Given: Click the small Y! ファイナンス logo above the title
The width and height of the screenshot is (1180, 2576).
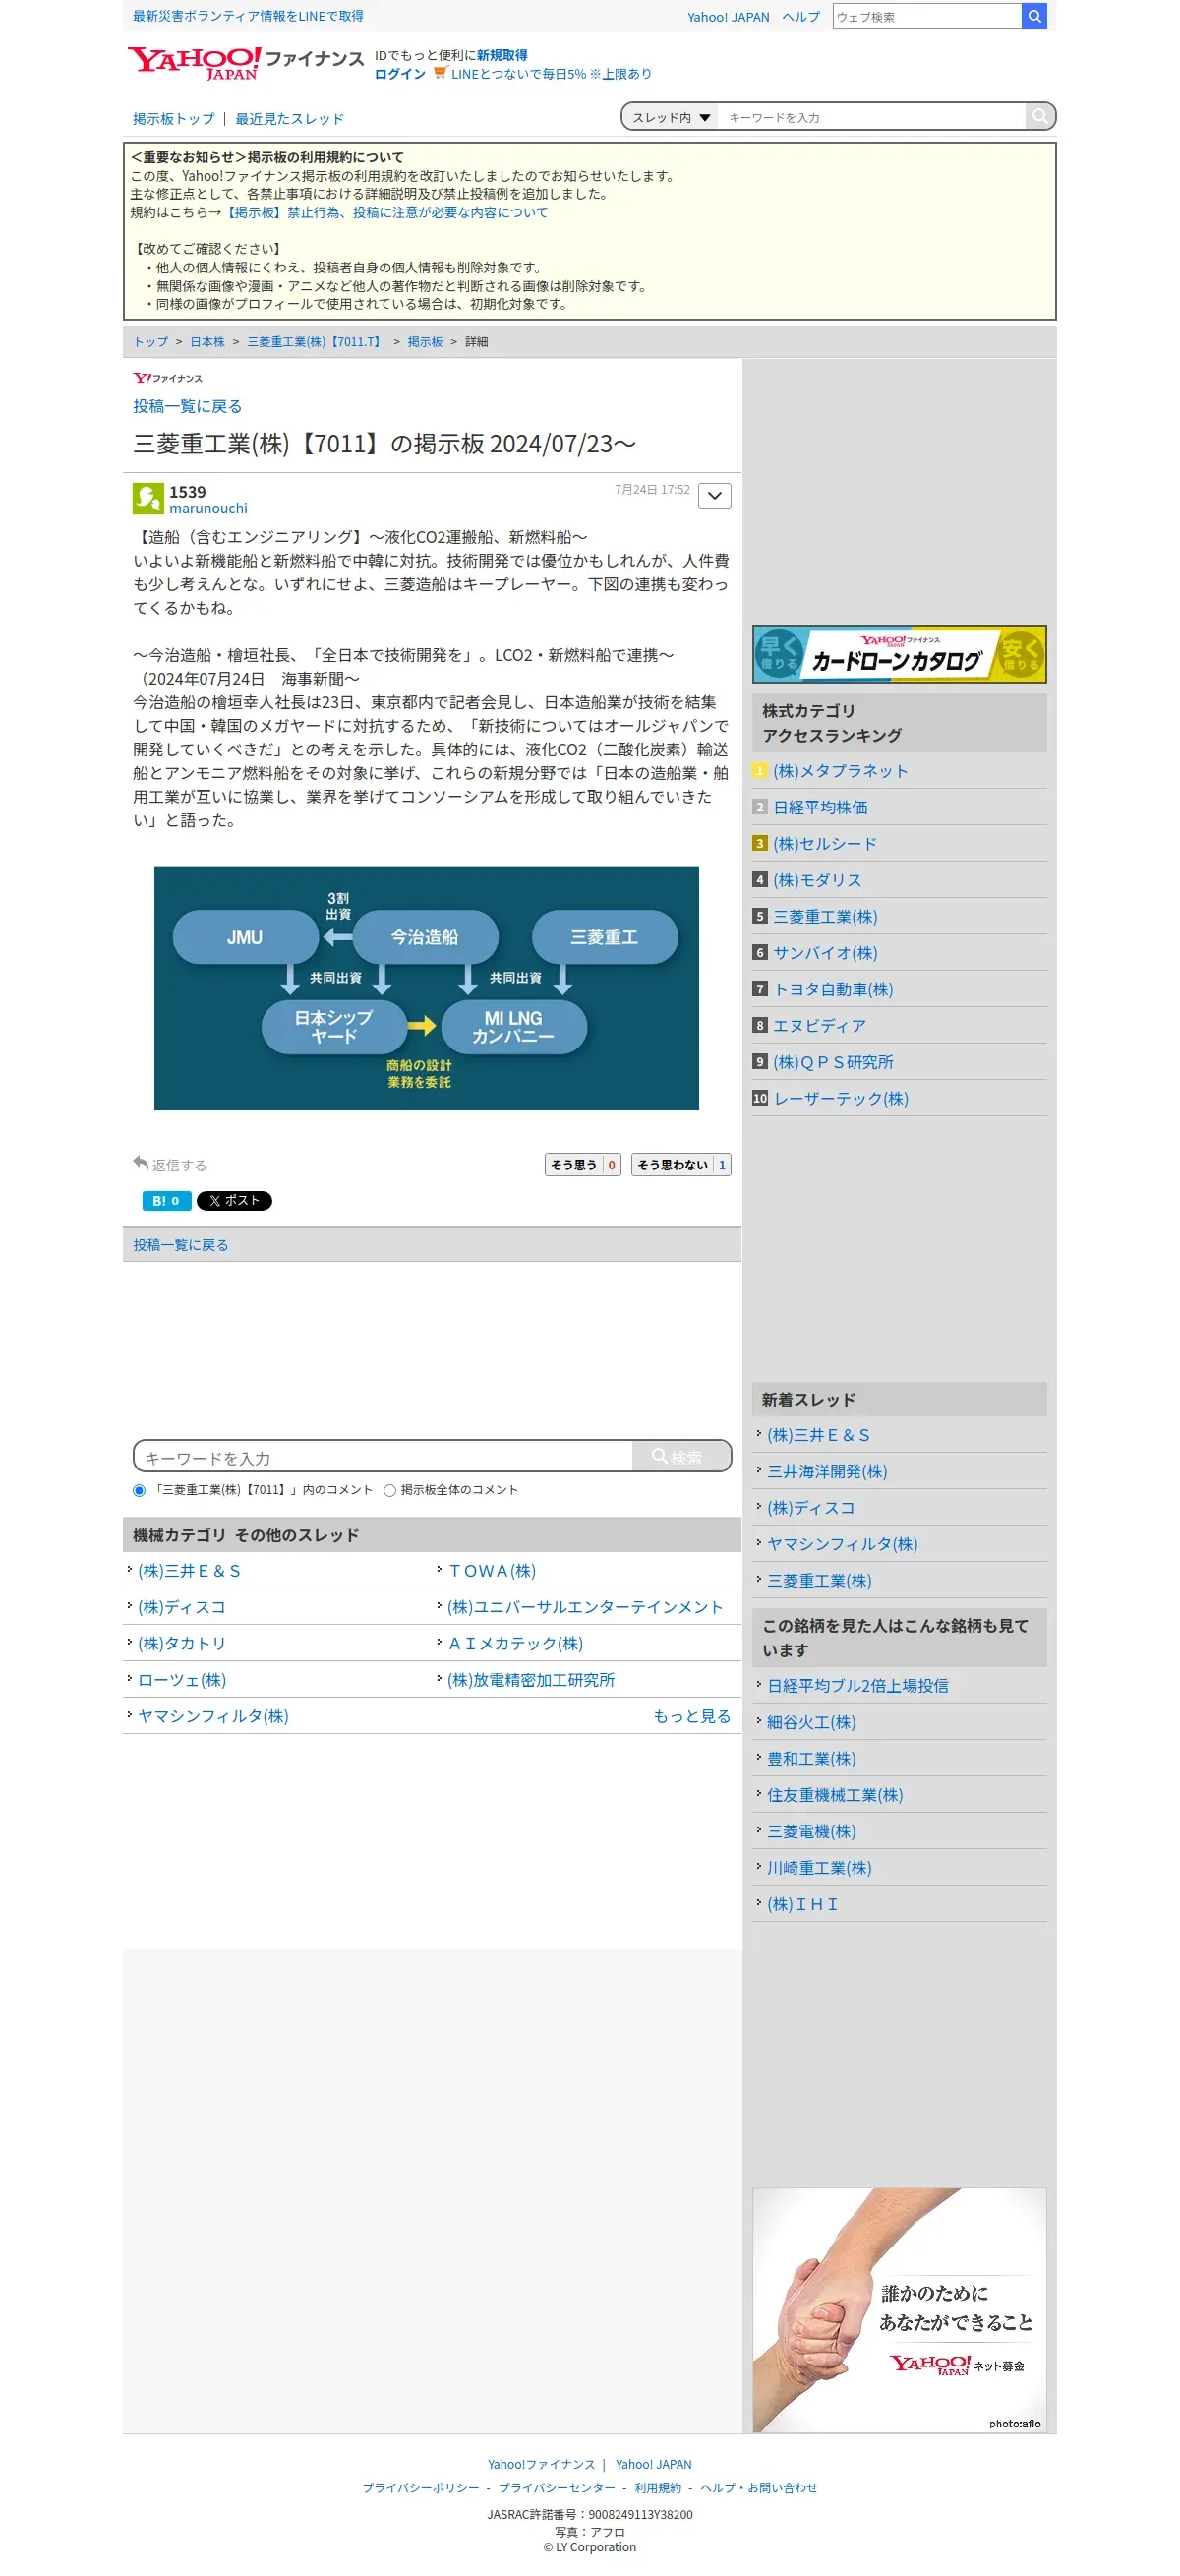Looking at the screenshot, I should (x=167, y=378).
